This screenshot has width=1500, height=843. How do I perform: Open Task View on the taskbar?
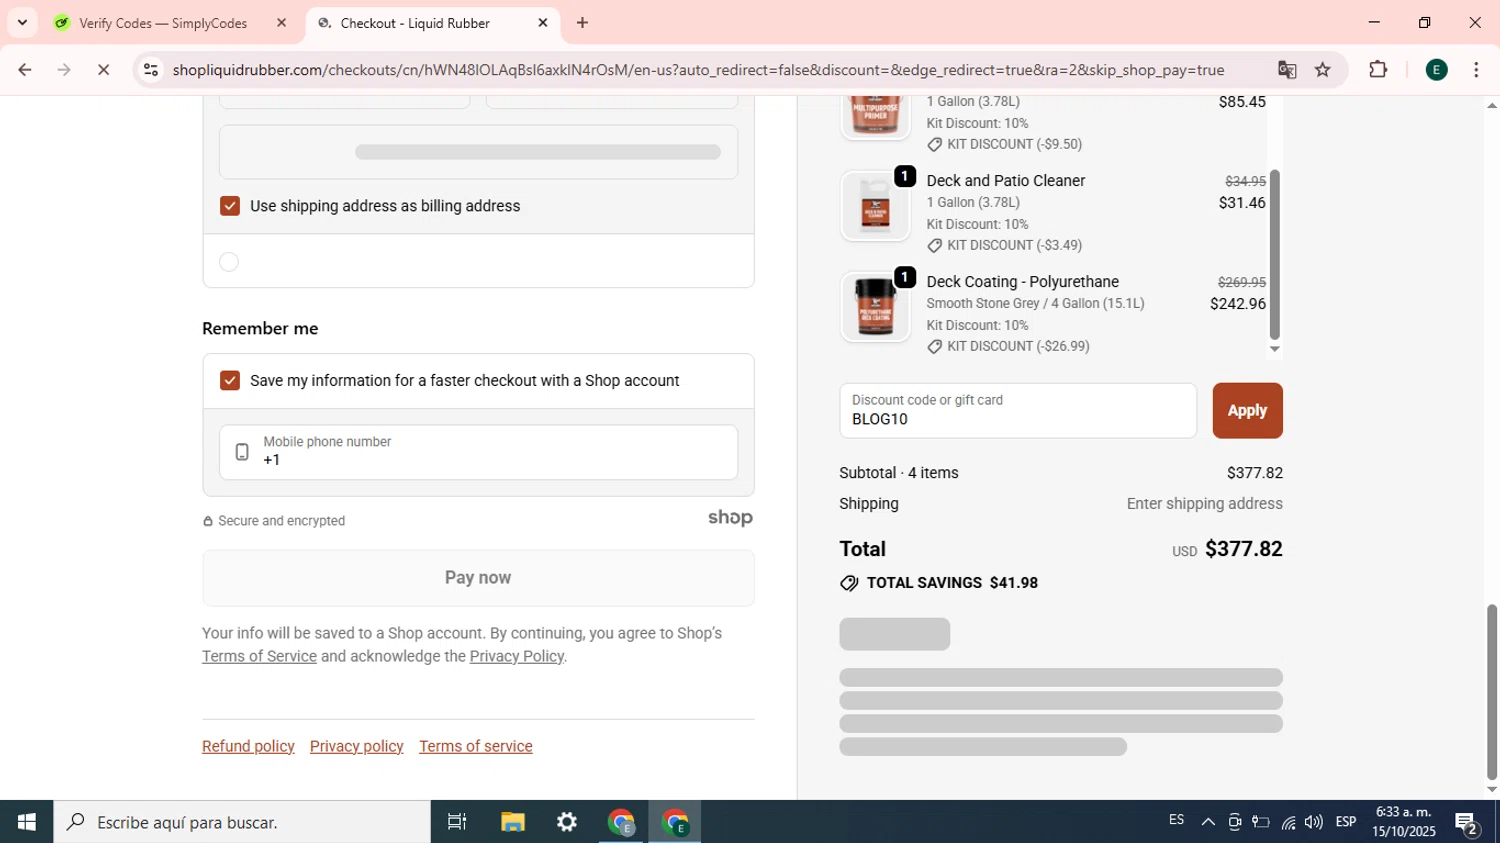[x=457, y=822]
